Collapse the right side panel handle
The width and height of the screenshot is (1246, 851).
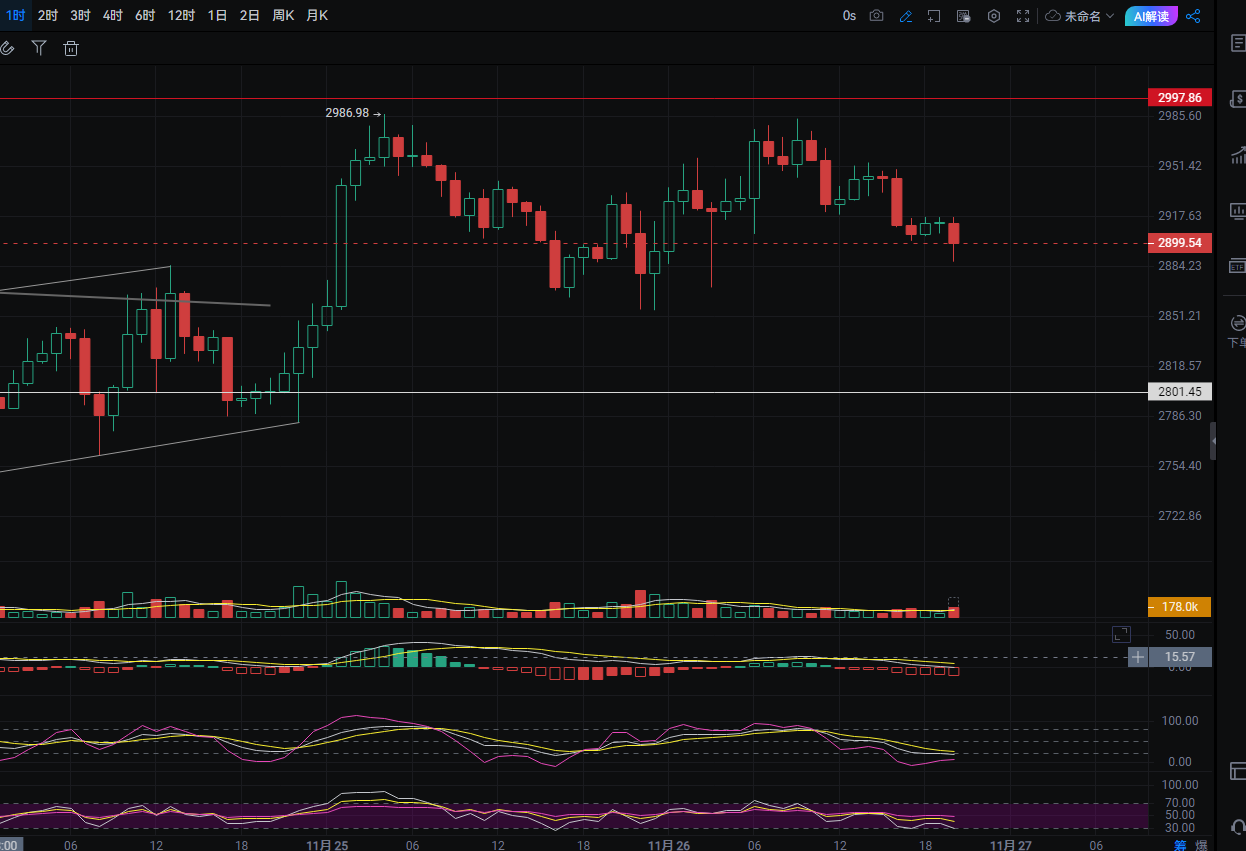(x=1213, y=440)
